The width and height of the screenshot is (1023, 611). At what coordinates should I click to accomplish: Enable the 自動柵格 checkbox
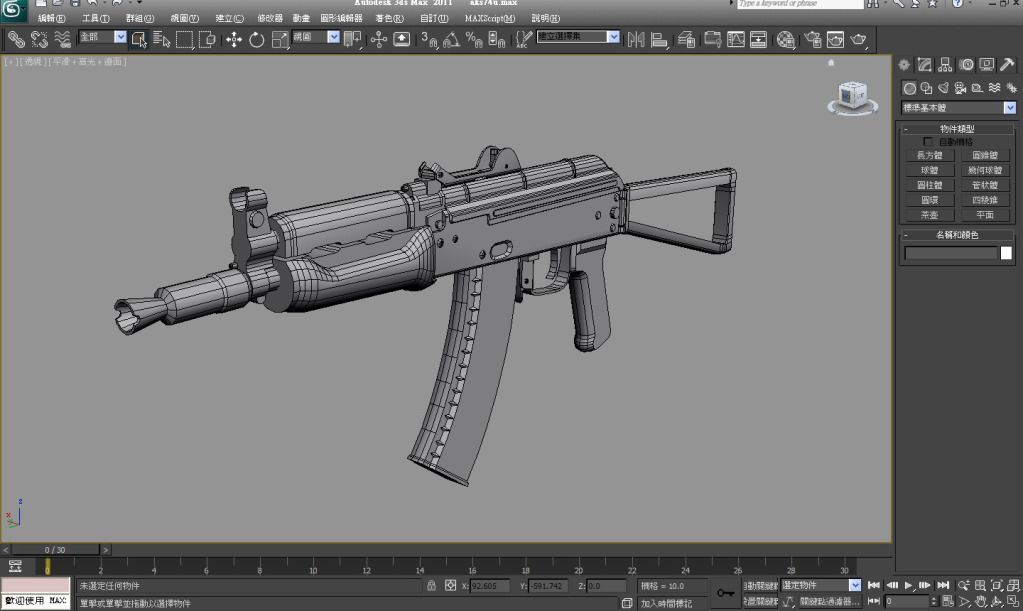coord(928,142)
